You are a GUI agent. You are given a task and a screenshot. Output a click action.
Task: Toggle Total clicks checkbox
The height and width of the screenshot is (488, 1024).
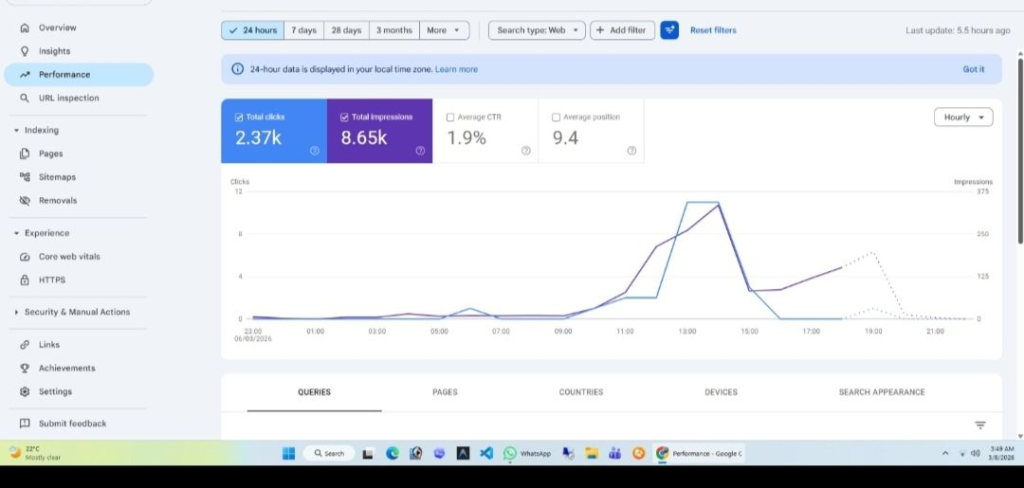click(238, 118)
